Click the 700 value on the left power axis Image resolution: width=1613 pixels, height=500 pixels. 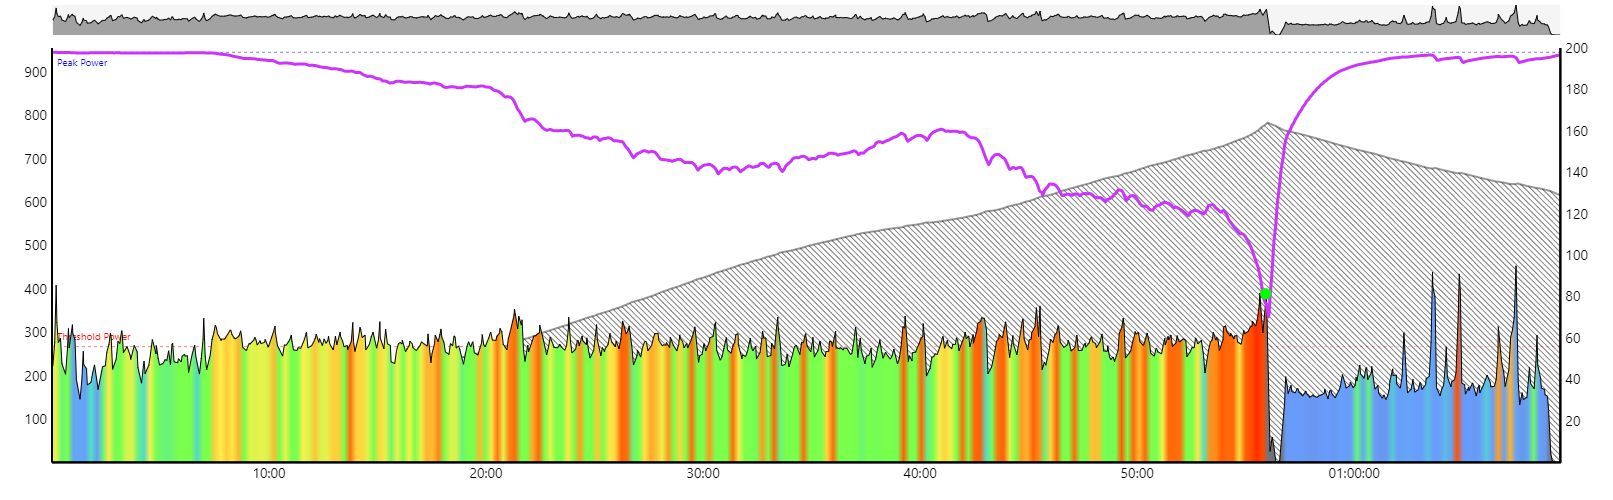36,159
